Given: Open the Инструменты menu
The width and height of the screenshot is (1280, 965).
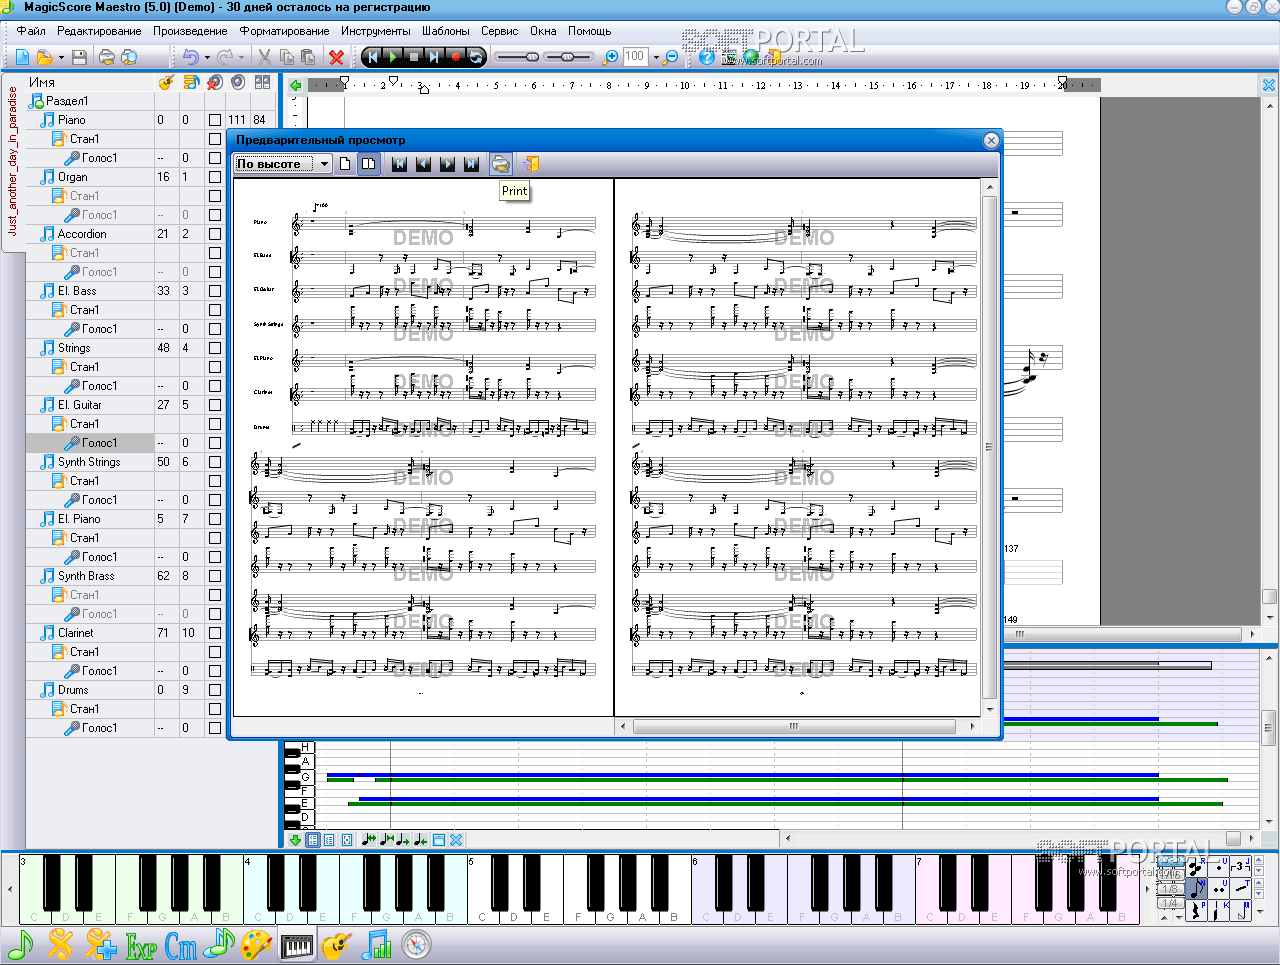Looking at the screenshot, I should (x=375, y=31).
